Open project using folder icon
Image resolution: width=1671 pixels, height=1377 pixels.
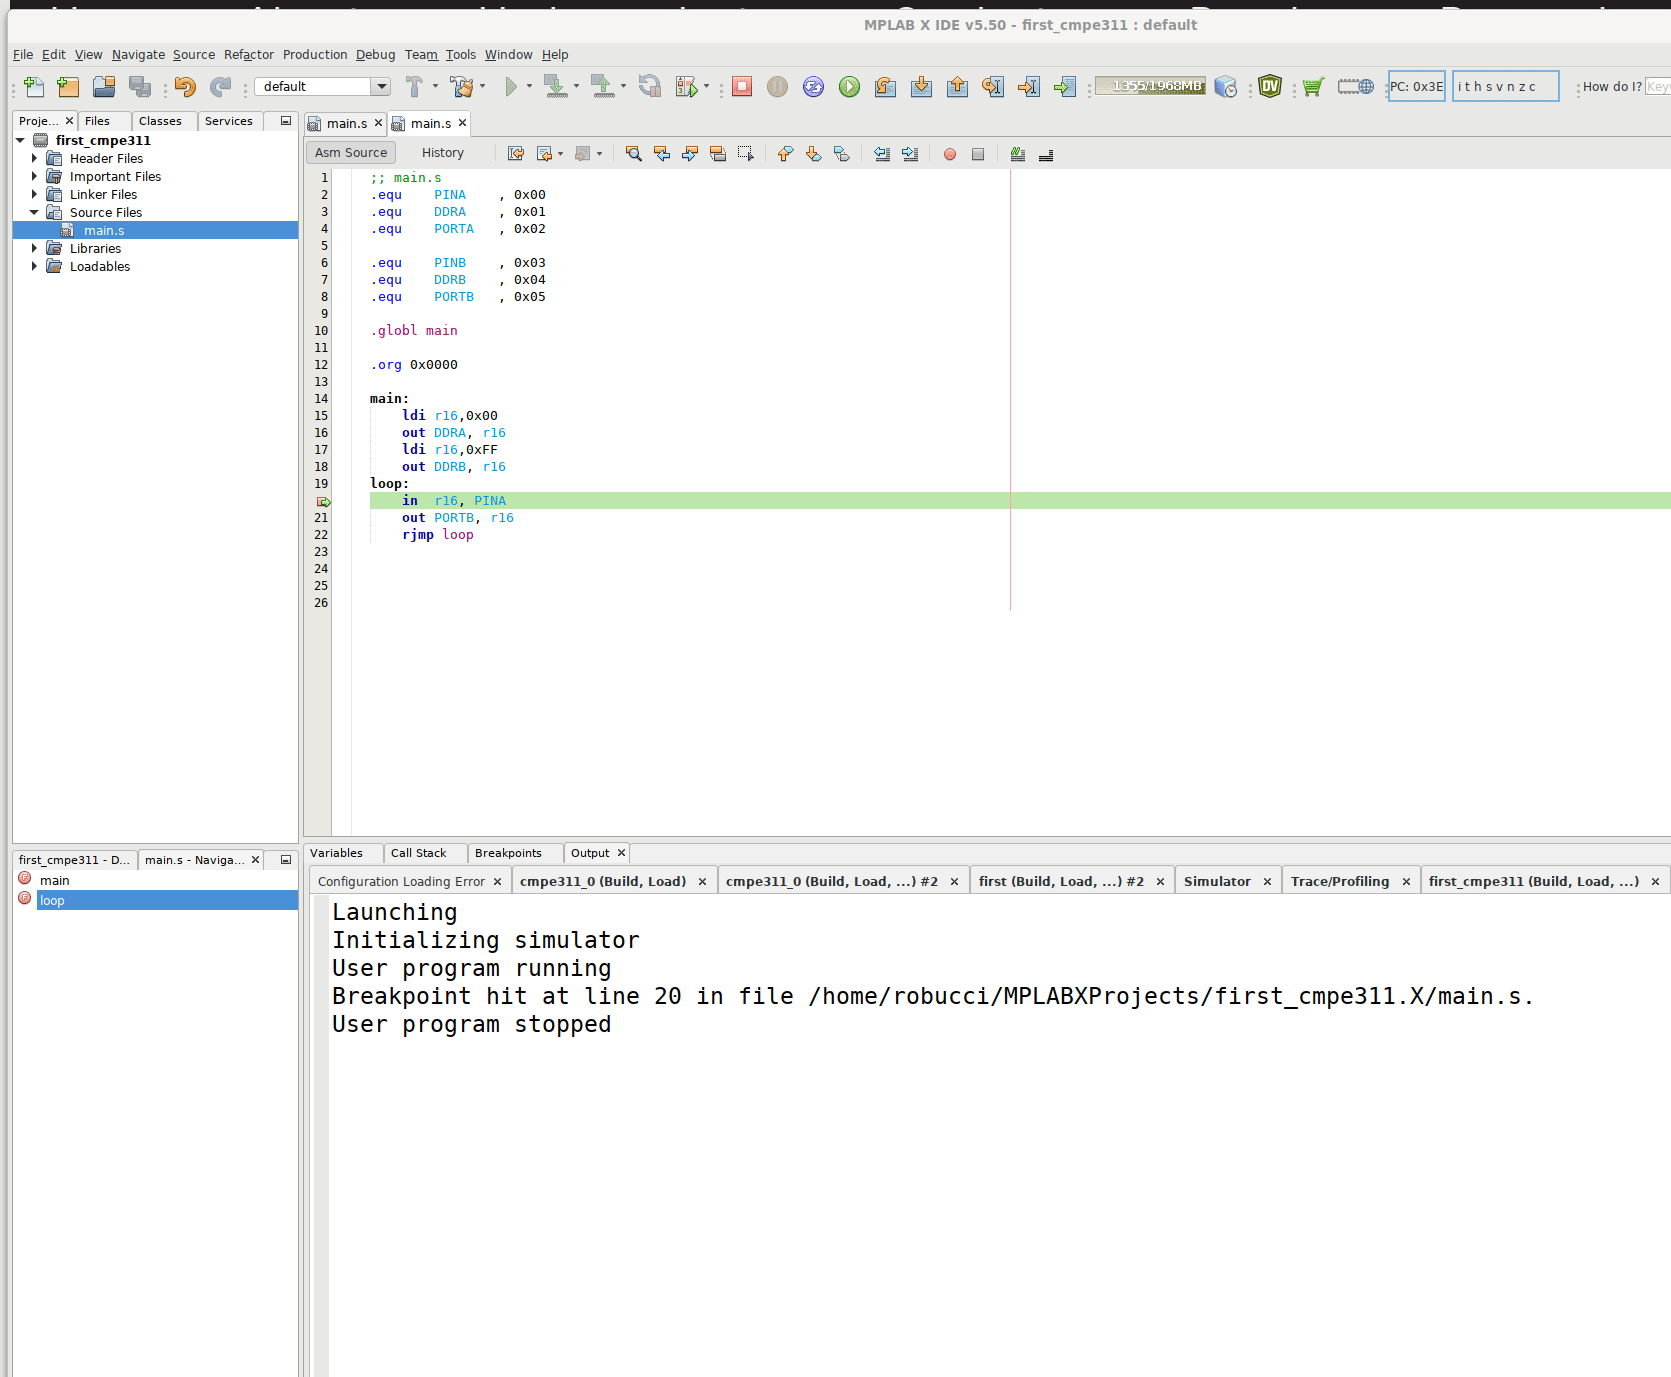[x=104, y=87]
